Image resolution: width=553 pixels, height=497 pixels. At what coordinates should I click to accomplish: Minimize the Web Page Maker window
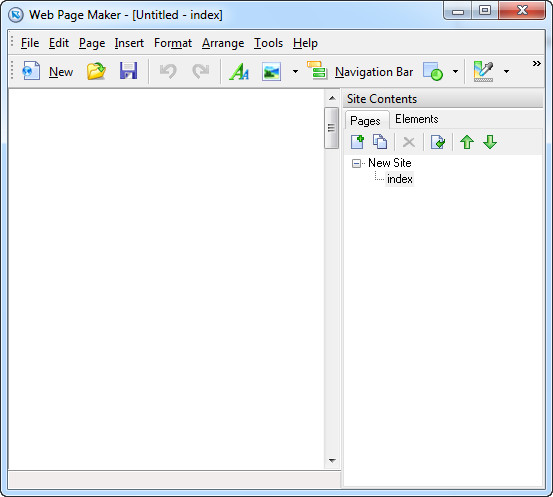[x=458, y=11]
